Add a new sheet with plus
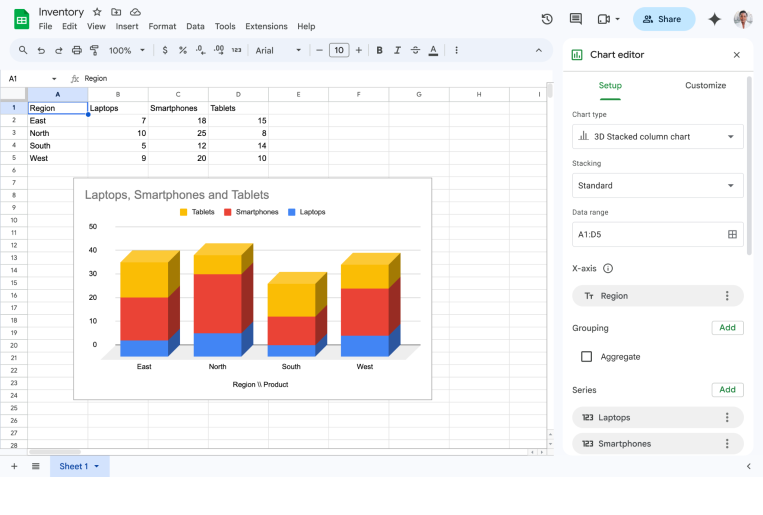This screenshot has height=515, width=763. click(x=14, y=466)
